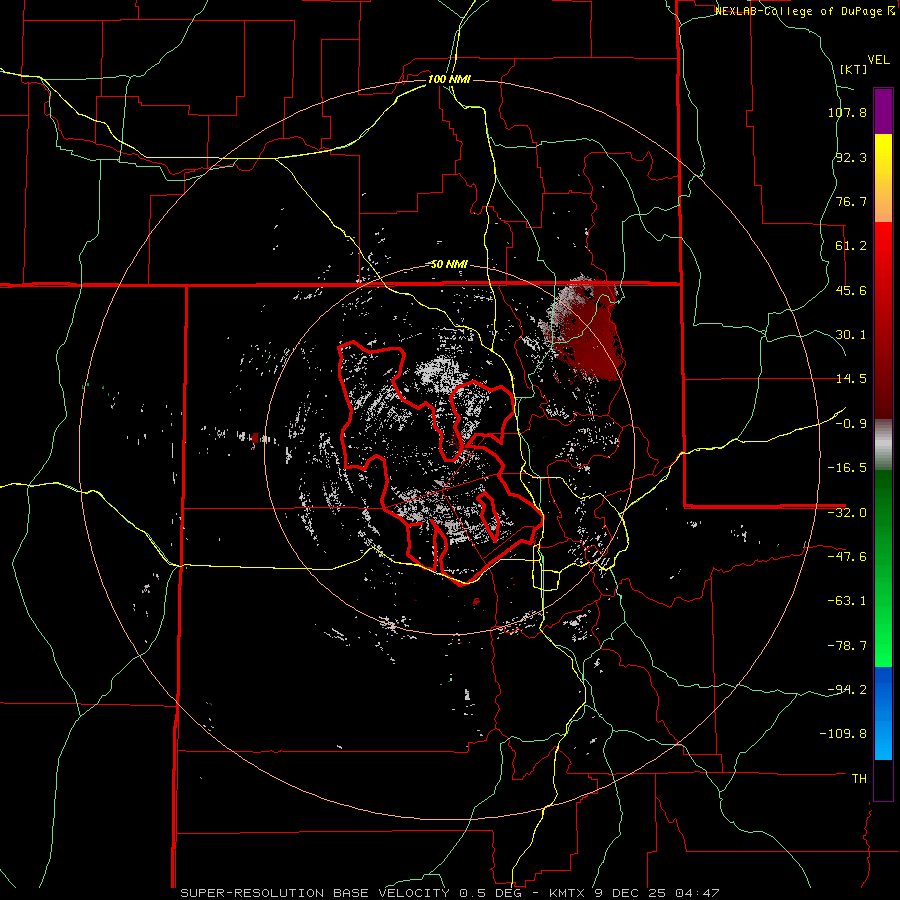This screenshot has height=900, width=900.
Task: Click the small red echo west of radar
Action: tap(255, 438)
